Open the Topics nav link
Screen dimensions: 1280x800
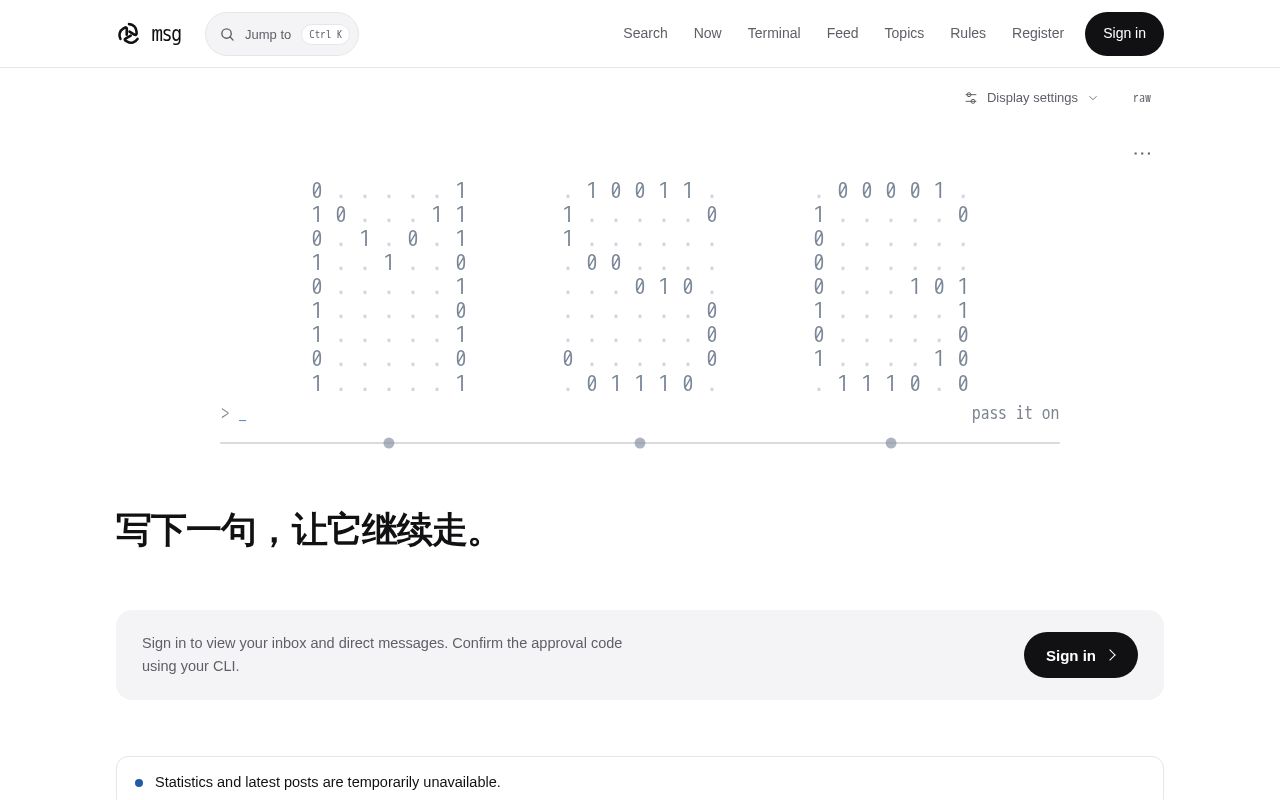point(904,33)
